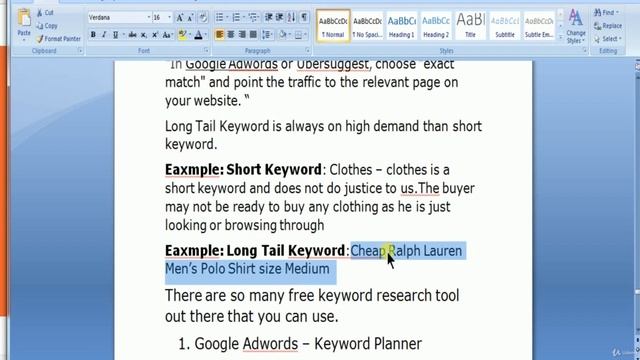Image resolution: width=640 pixels, height=360 pixels.
Task: Toggle bold formatting
Action: pyautogui.click(x=93, y=35)
